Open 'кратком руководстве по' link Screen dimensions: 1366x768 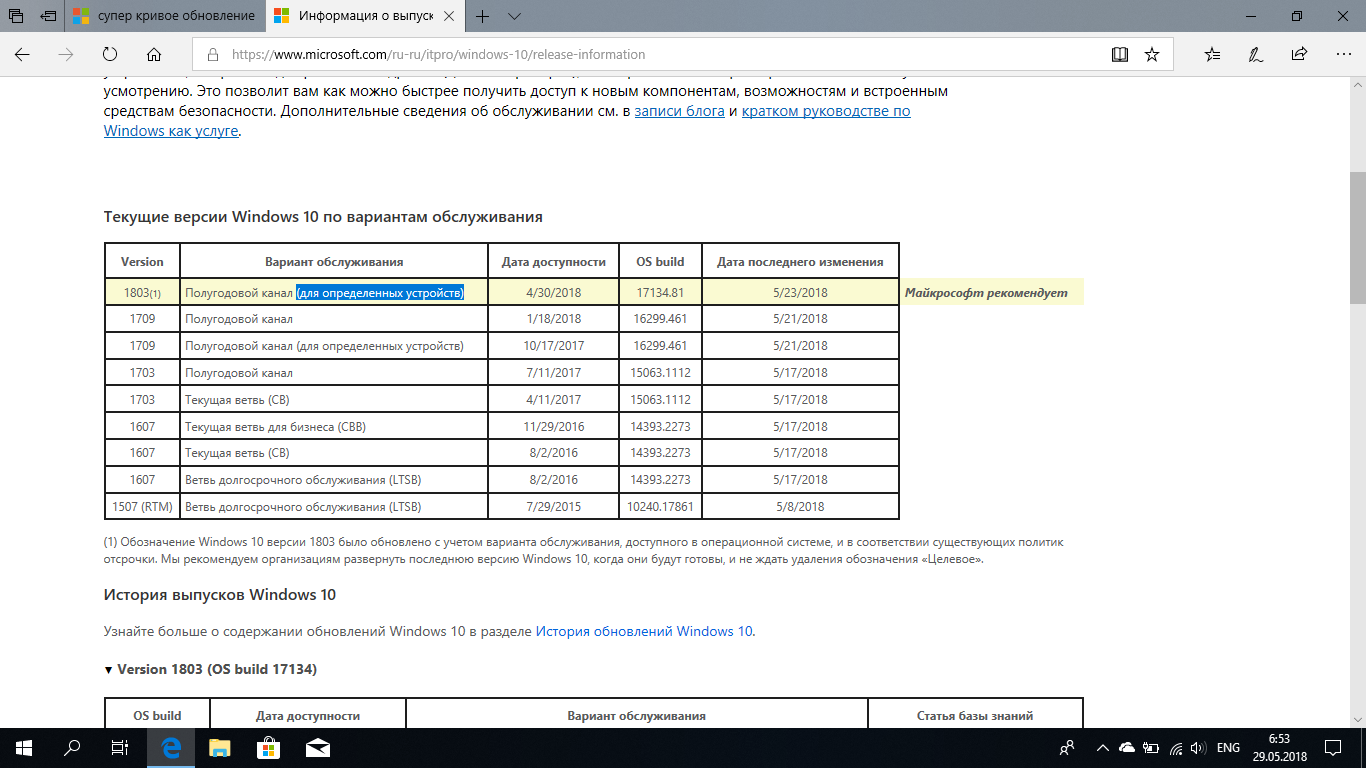point(826,111)
